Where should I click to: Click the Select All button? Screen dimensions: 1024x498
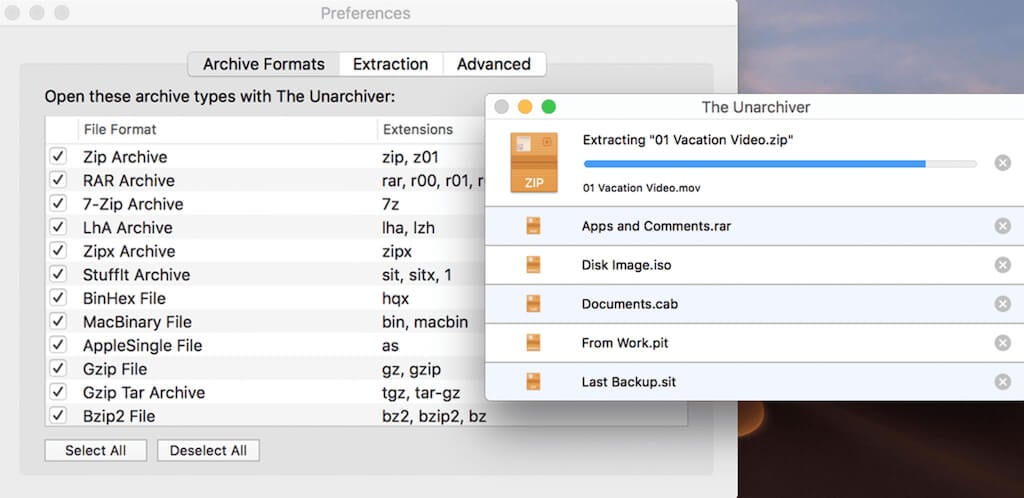click(x=95, y=450)
